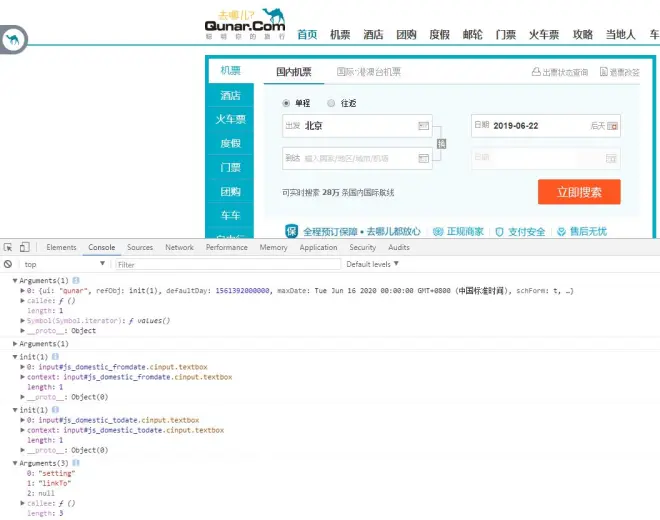Collapse the Arguments(3) console entry
Screen dimensions: 660x520
pos(15,463)
